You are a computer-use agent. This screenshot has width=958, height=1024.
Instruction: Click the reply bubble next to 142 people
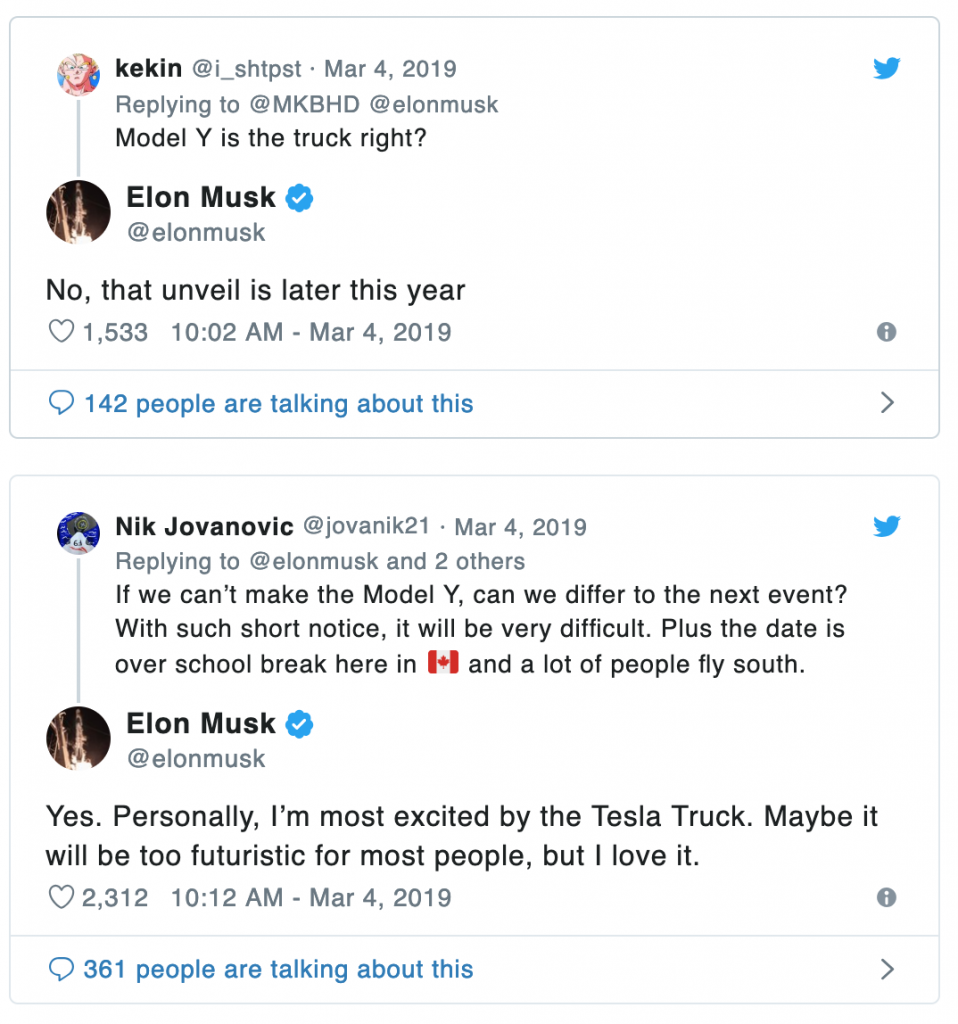click(x=62, y=404)
